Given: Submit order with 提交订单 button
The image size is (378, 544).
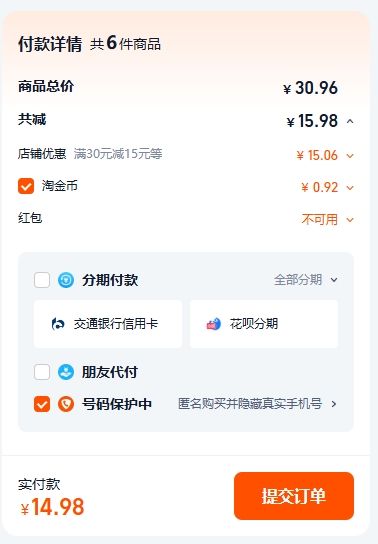Looking at the screenshot, I should coord(294,496).
